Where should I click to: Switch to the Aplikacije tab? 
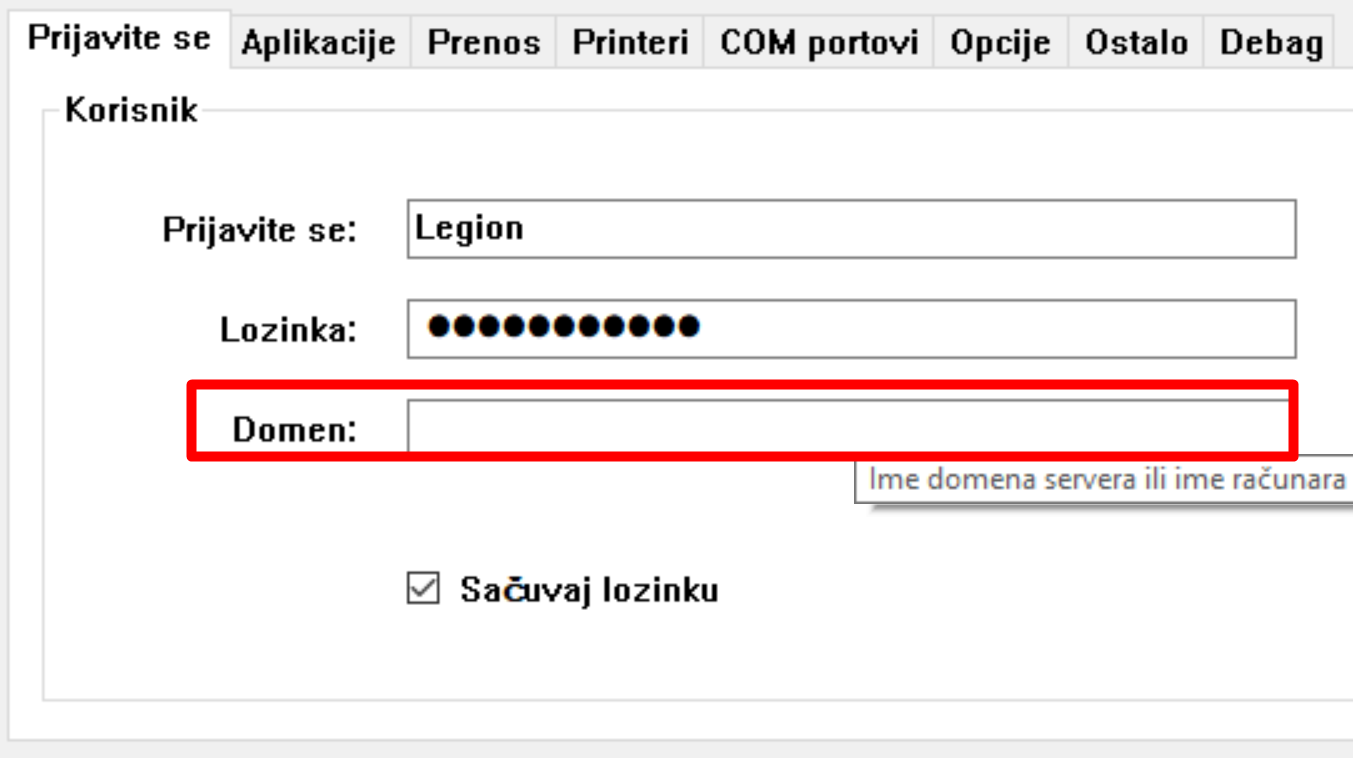pos(318,43)
